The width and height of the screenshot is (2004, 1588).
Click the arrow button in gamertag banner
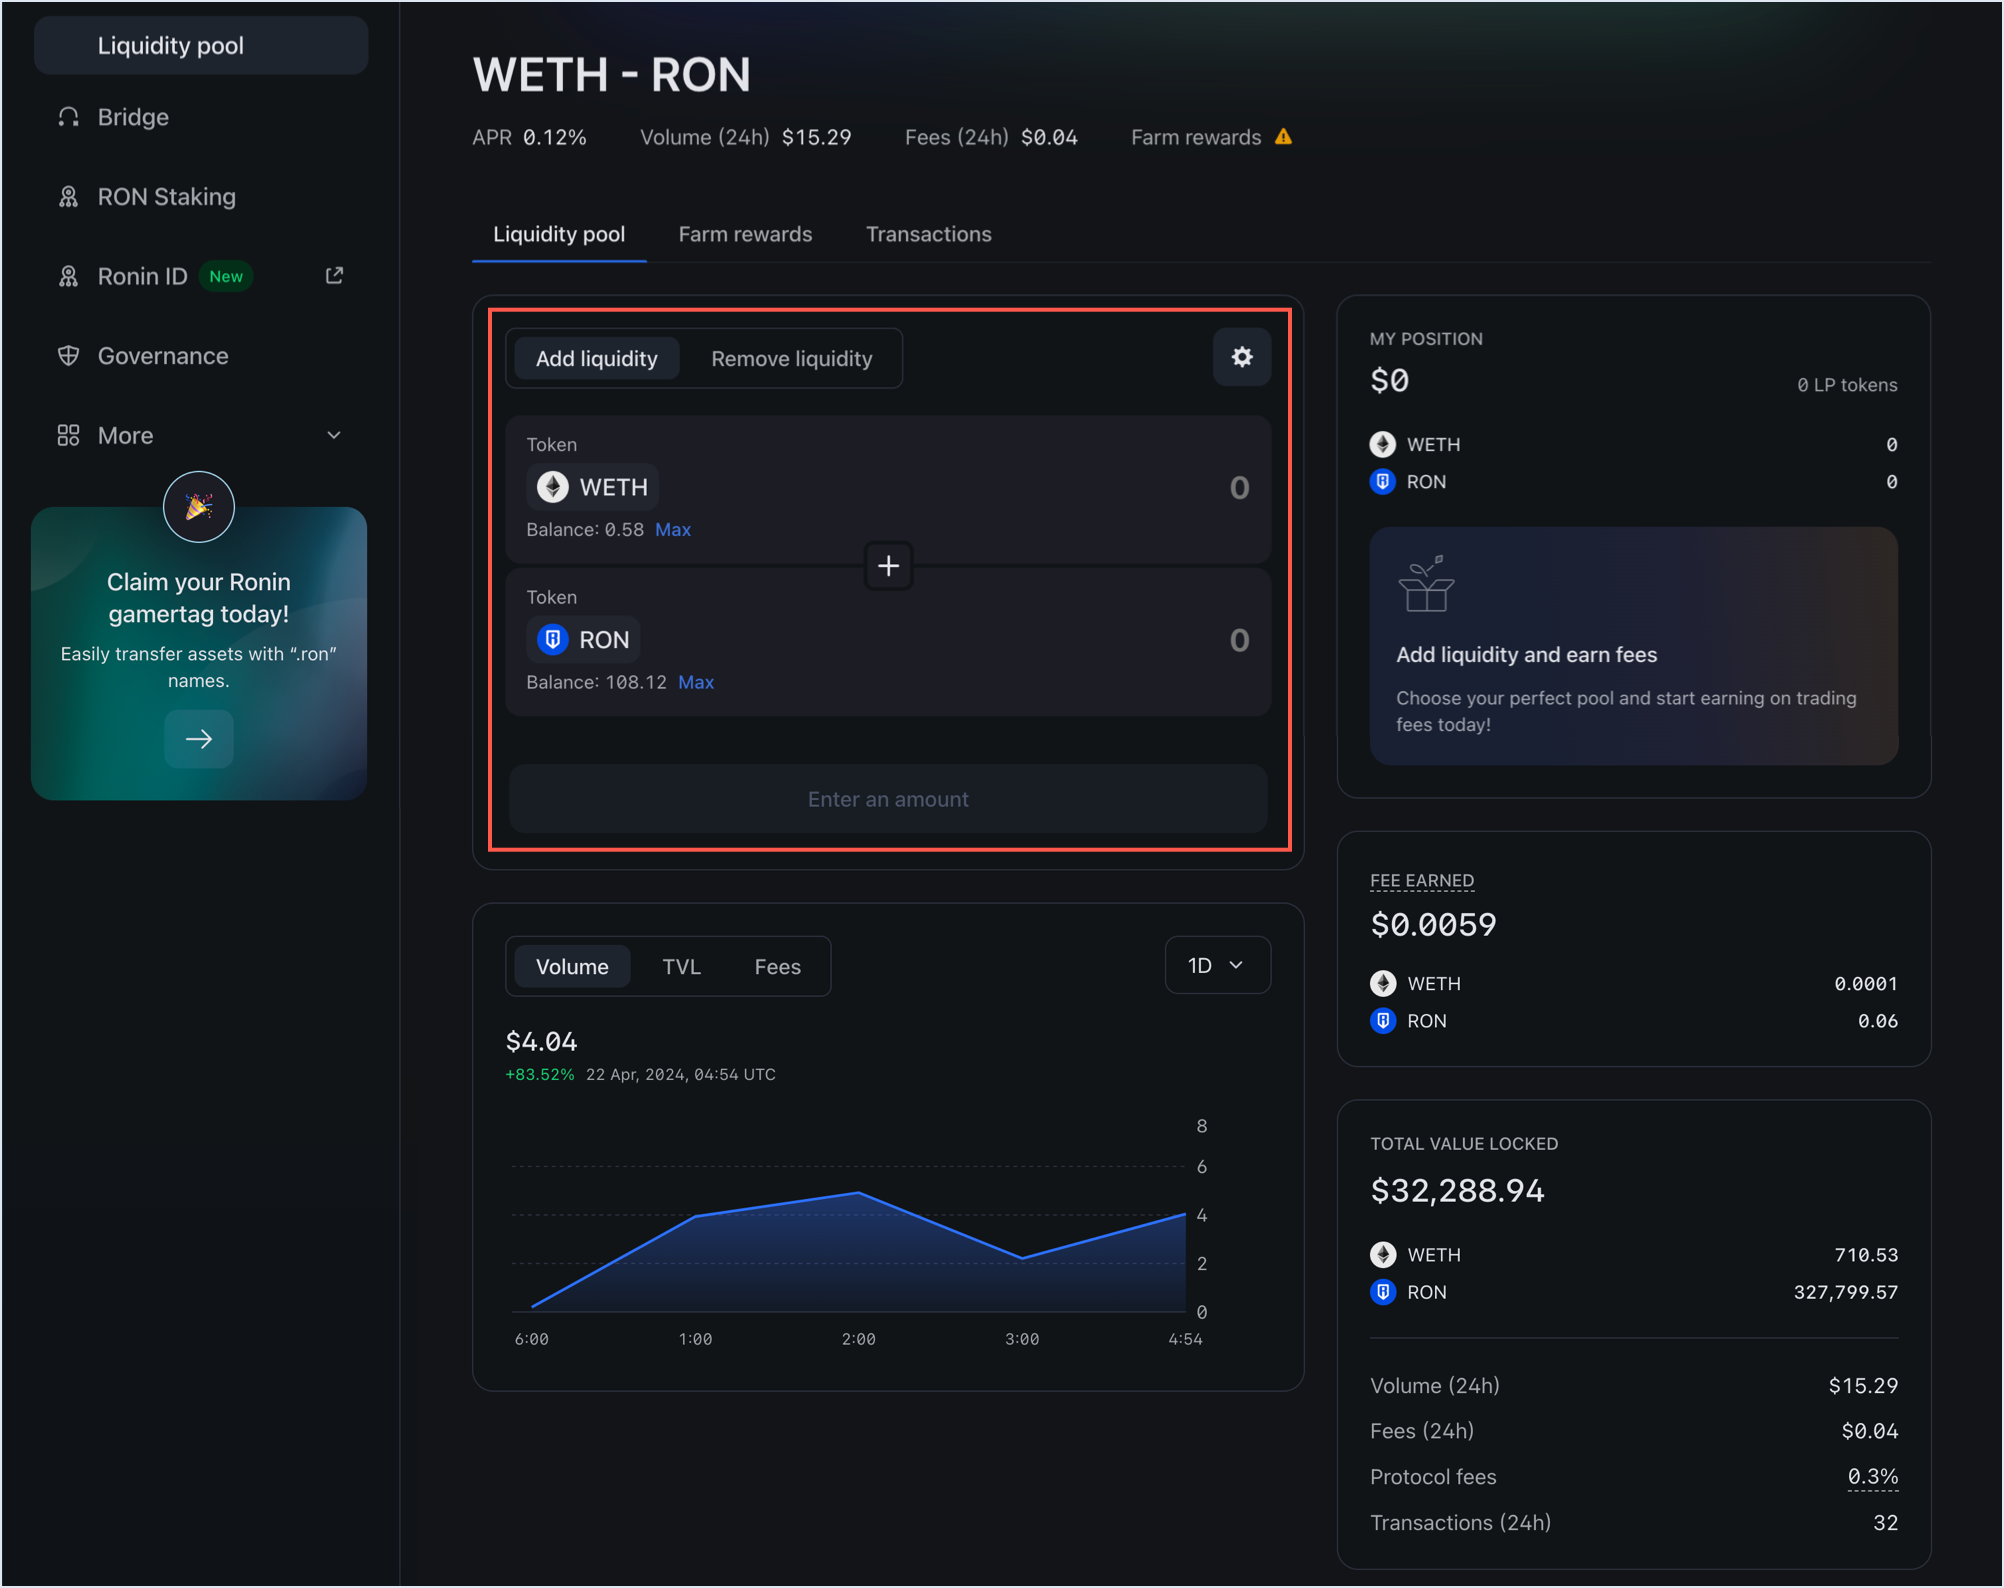pyautogui.click(x=199, y=739)
